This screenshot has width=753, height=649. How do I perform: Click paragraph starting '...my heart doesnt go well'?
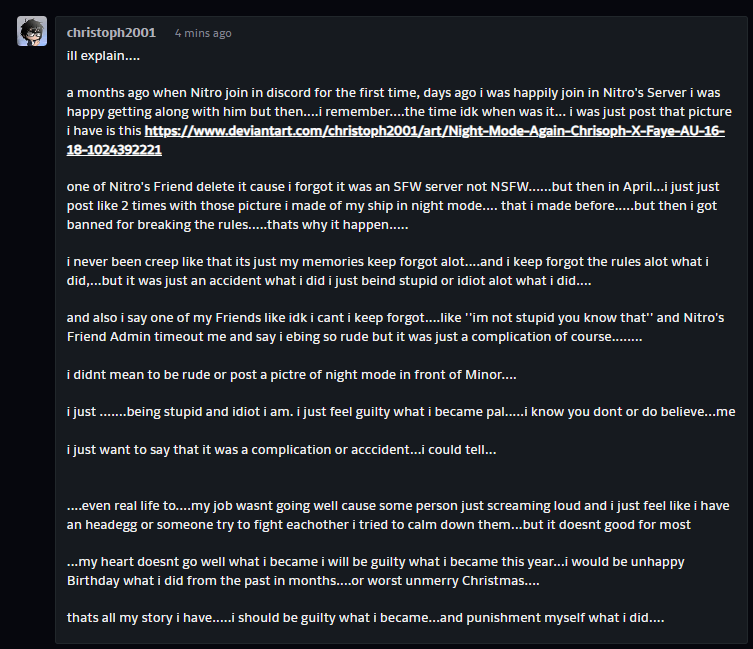click(x=376, y=571)
